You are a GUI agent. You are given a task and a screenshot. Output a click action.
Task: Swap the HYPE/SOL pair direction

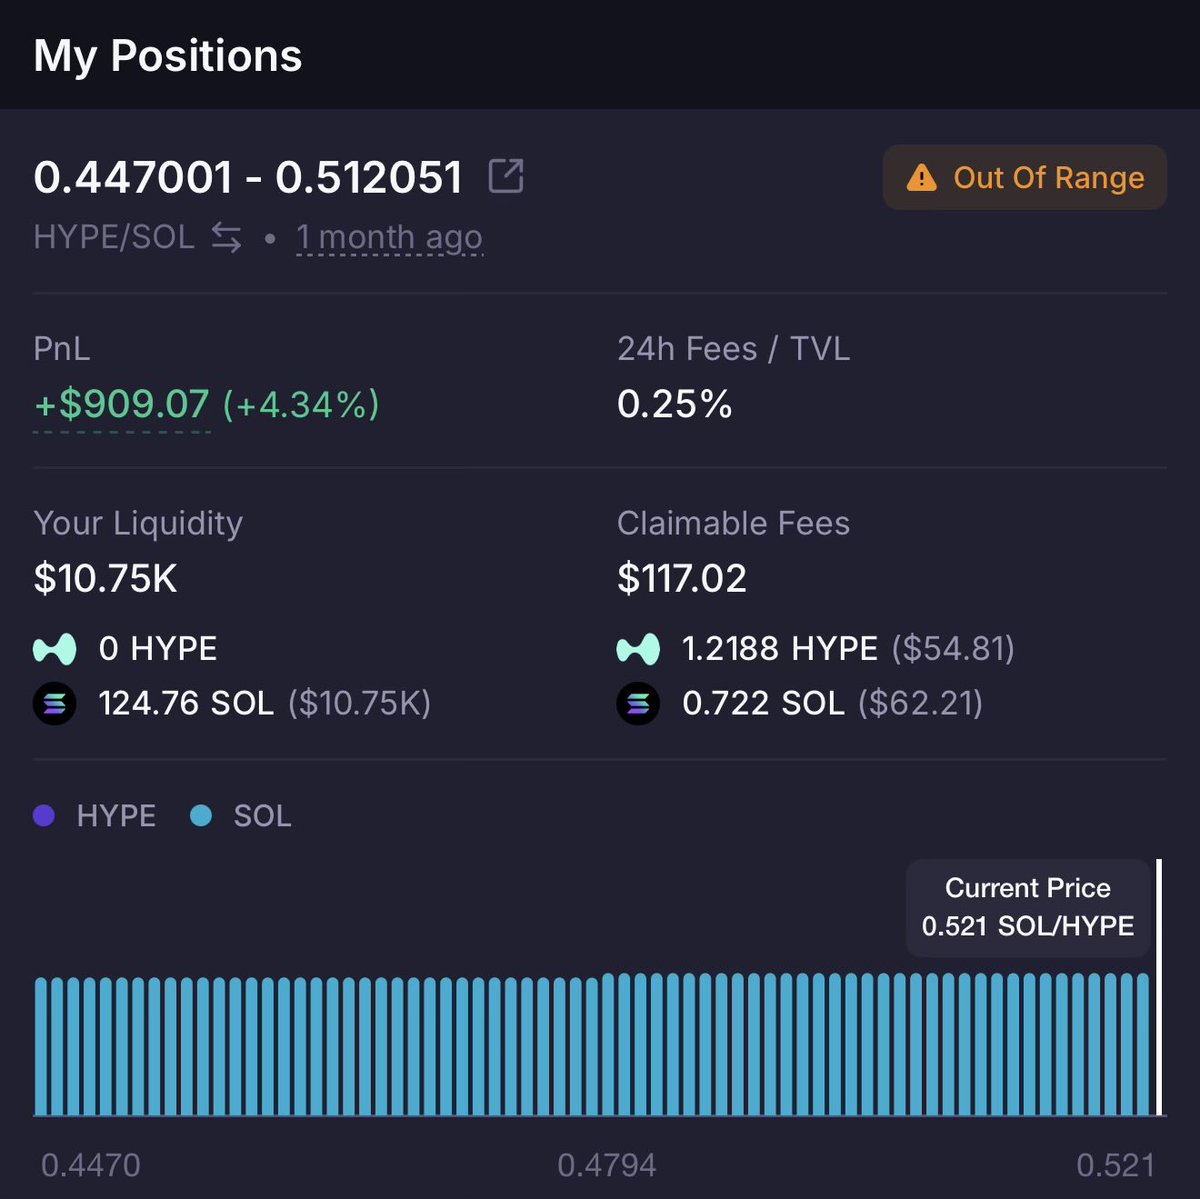(x=227, y=238)
